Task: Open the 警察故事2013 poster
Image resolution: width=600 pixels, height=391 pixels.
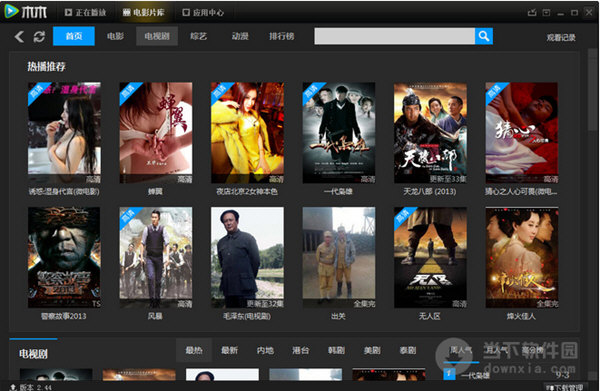Action: pyautogui.click(x=64, y=257)
